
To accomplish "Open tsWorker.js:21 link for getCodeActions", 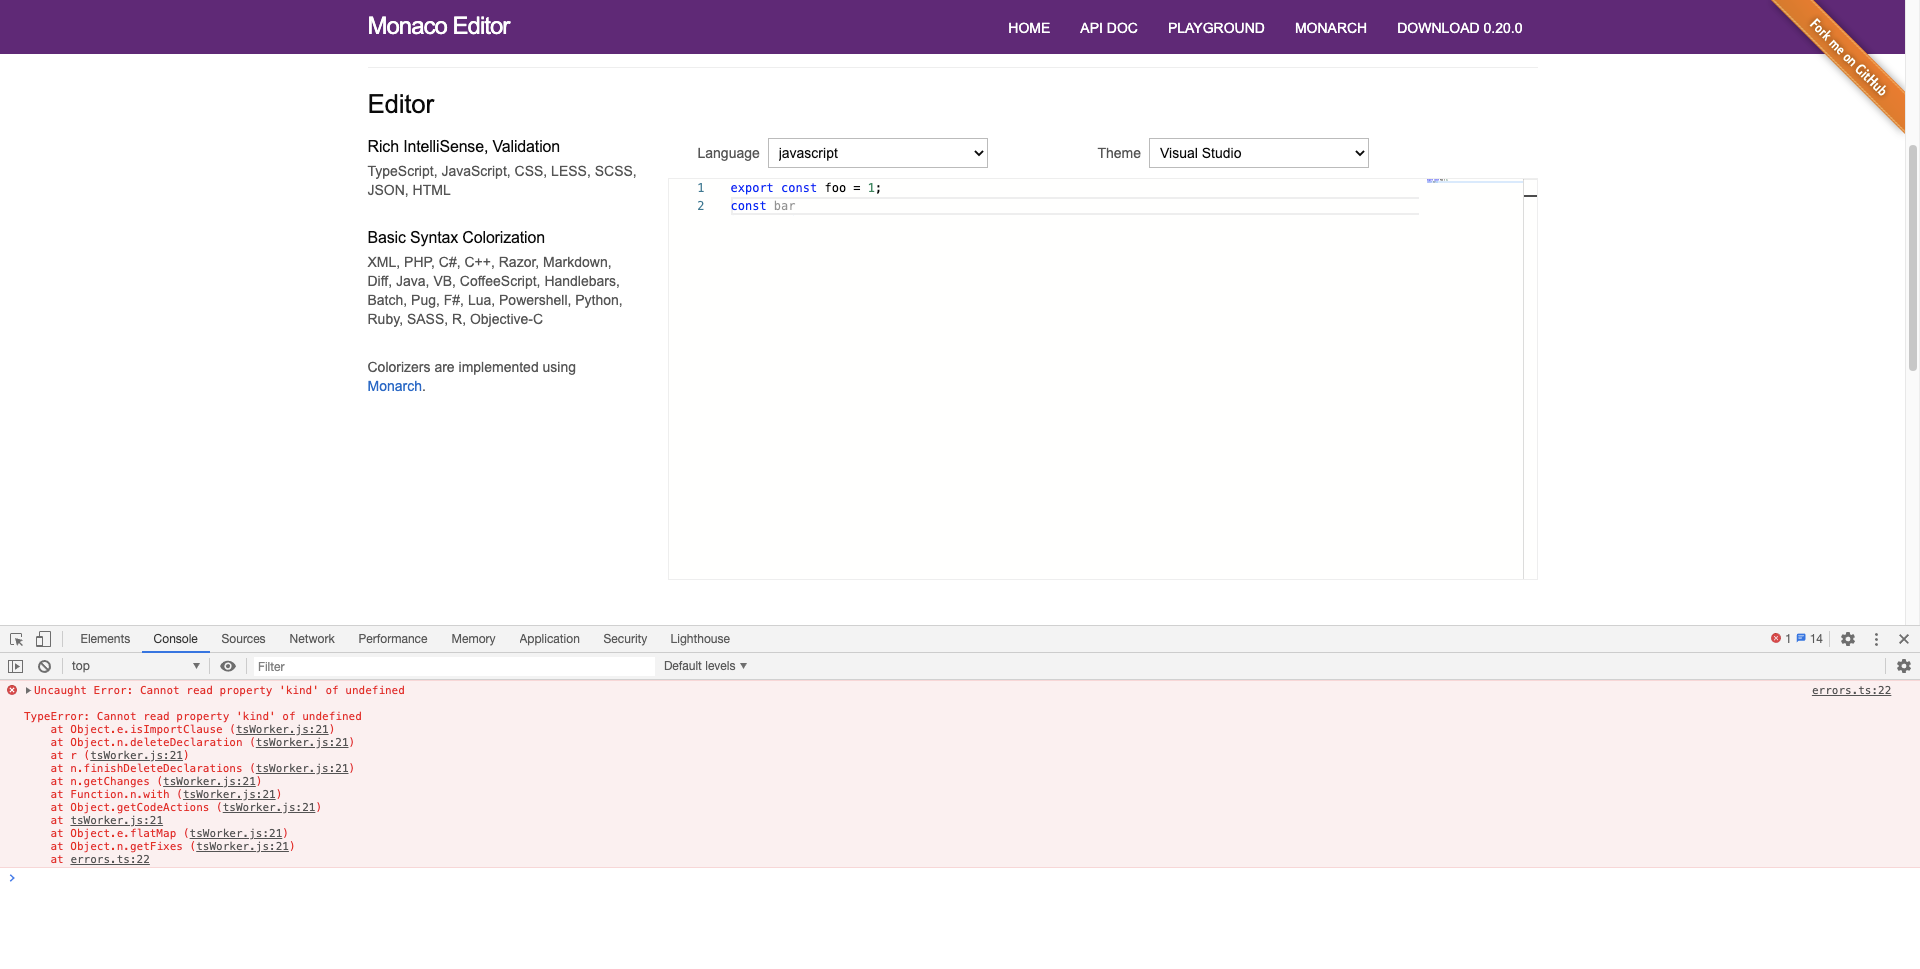I will pos(269,807).
